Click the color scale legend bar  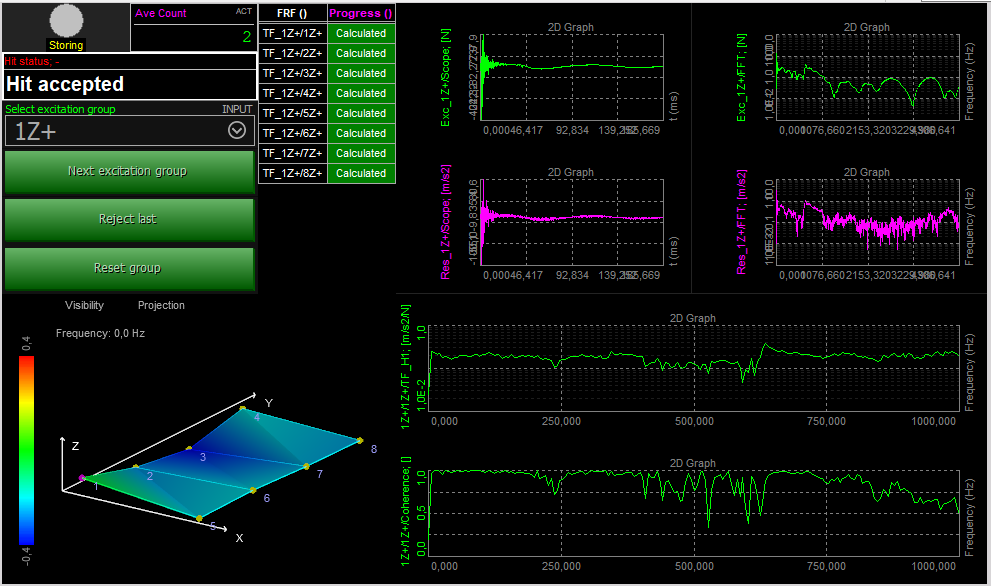click(x=26, y=450)
